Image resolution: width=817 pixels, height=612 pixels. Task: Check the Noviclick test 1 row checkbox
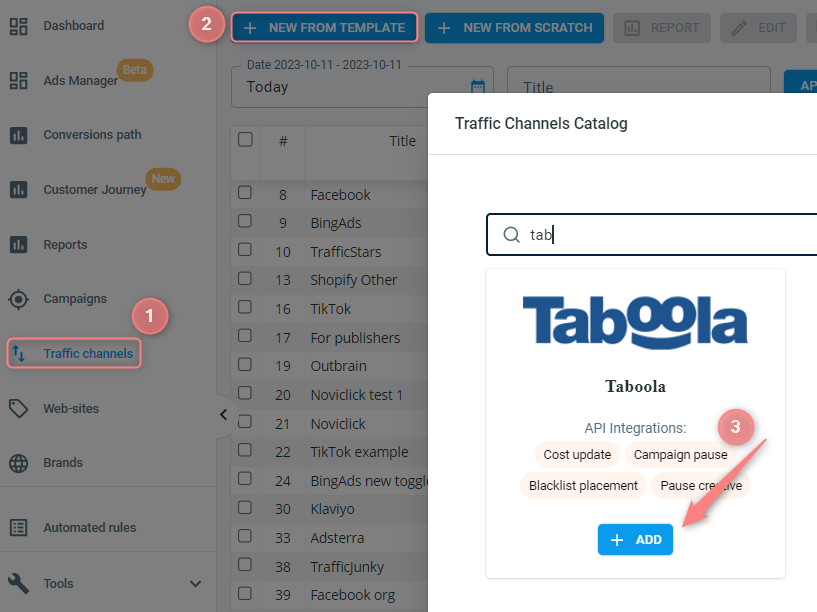pos(245,393)
